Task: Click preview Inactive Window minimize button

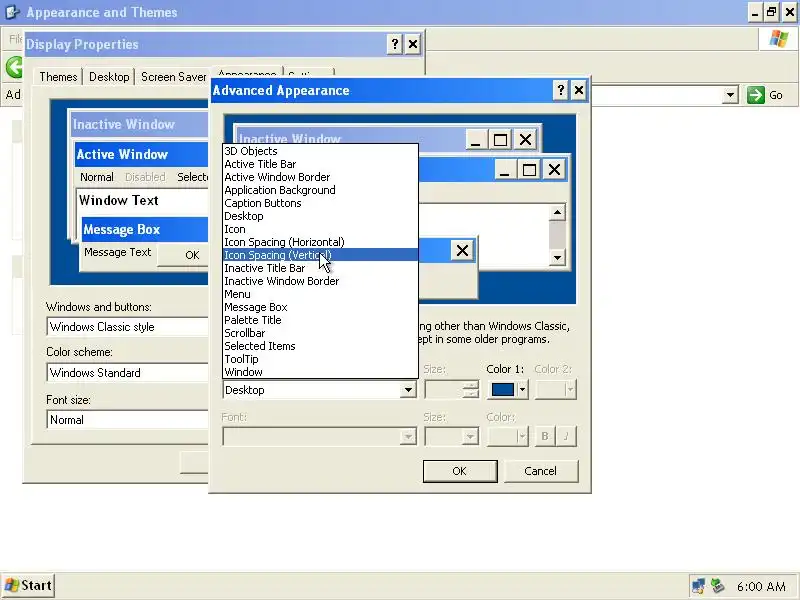Action: coord(476,139)
